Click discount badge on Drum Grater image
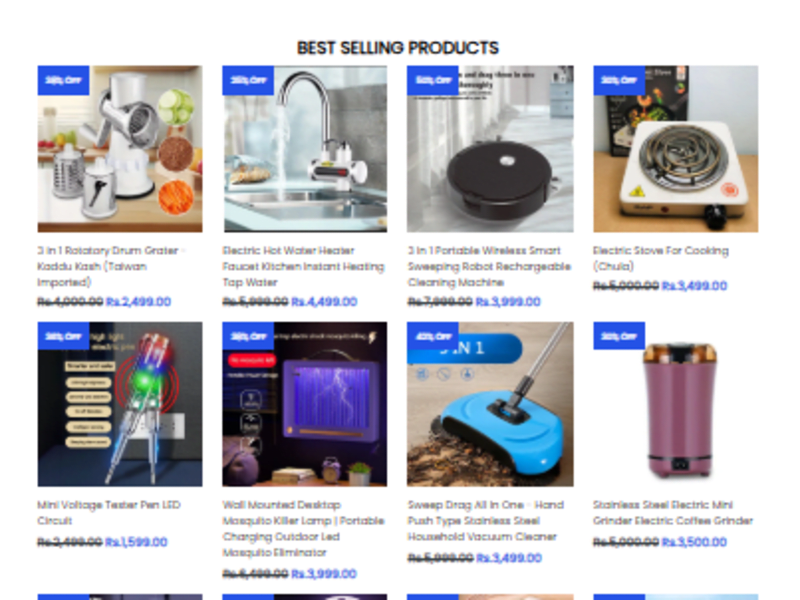The height and width of the screenshot is (600, 800). tap(63, 80)
